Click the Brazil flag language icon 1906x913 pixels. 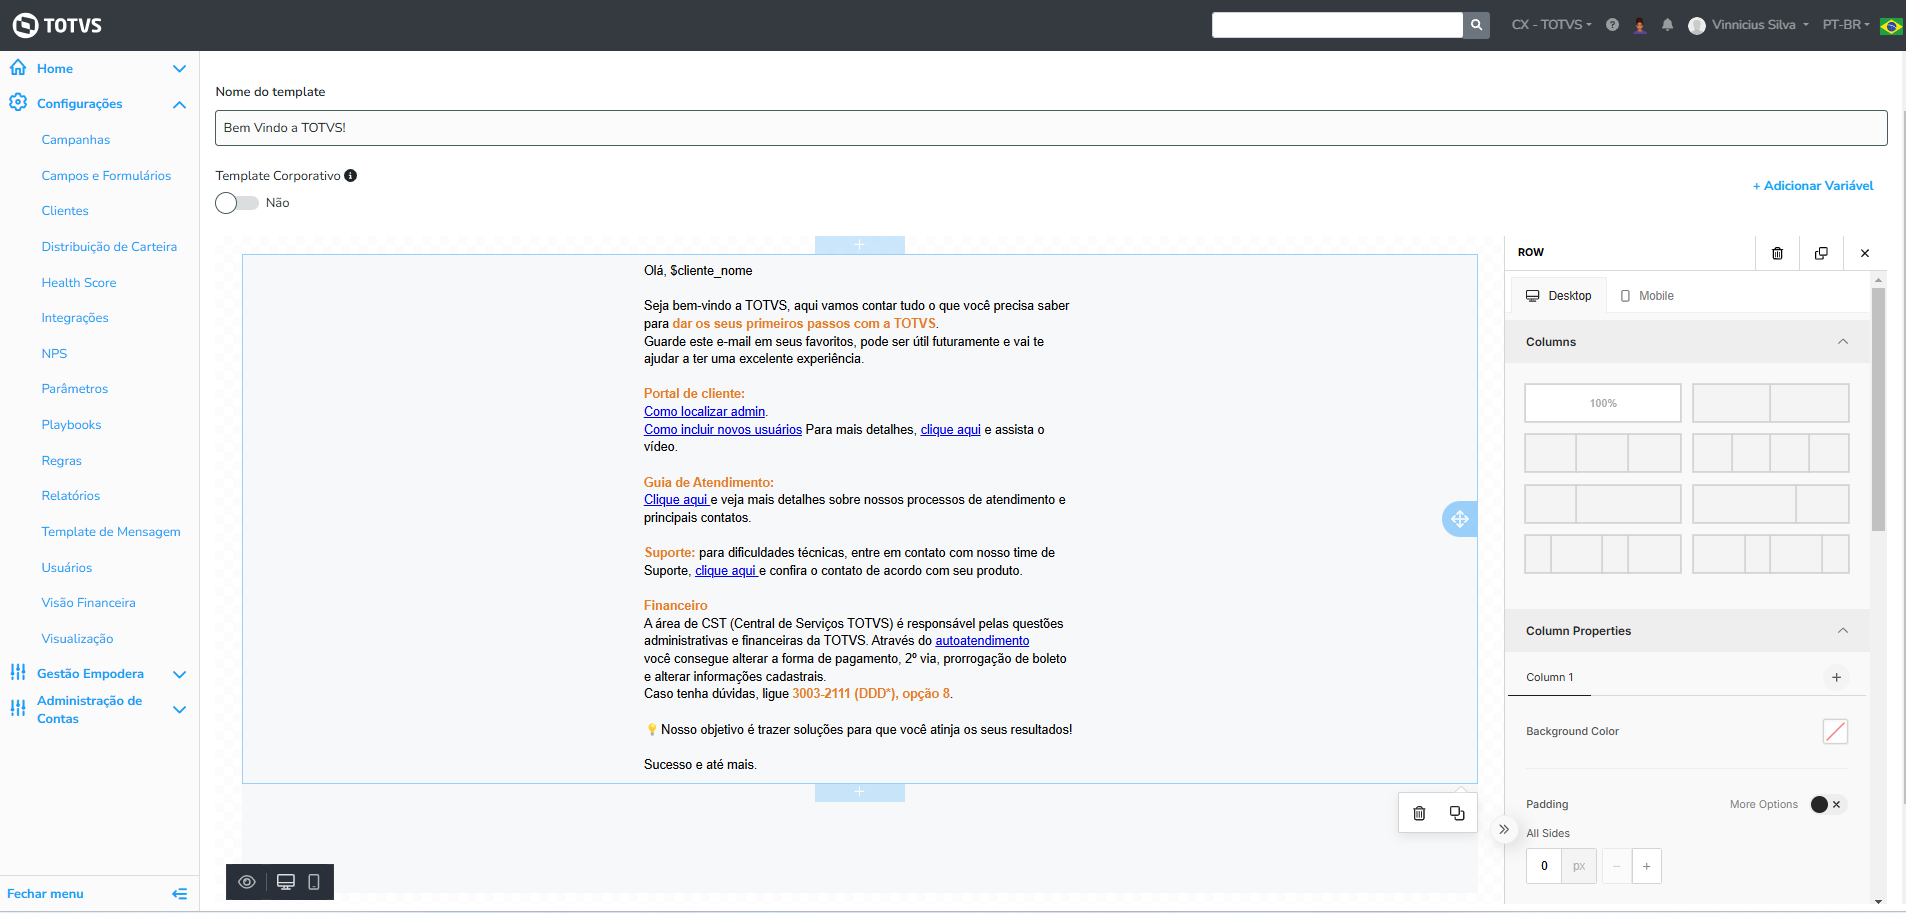click(x=1891, y=26)
